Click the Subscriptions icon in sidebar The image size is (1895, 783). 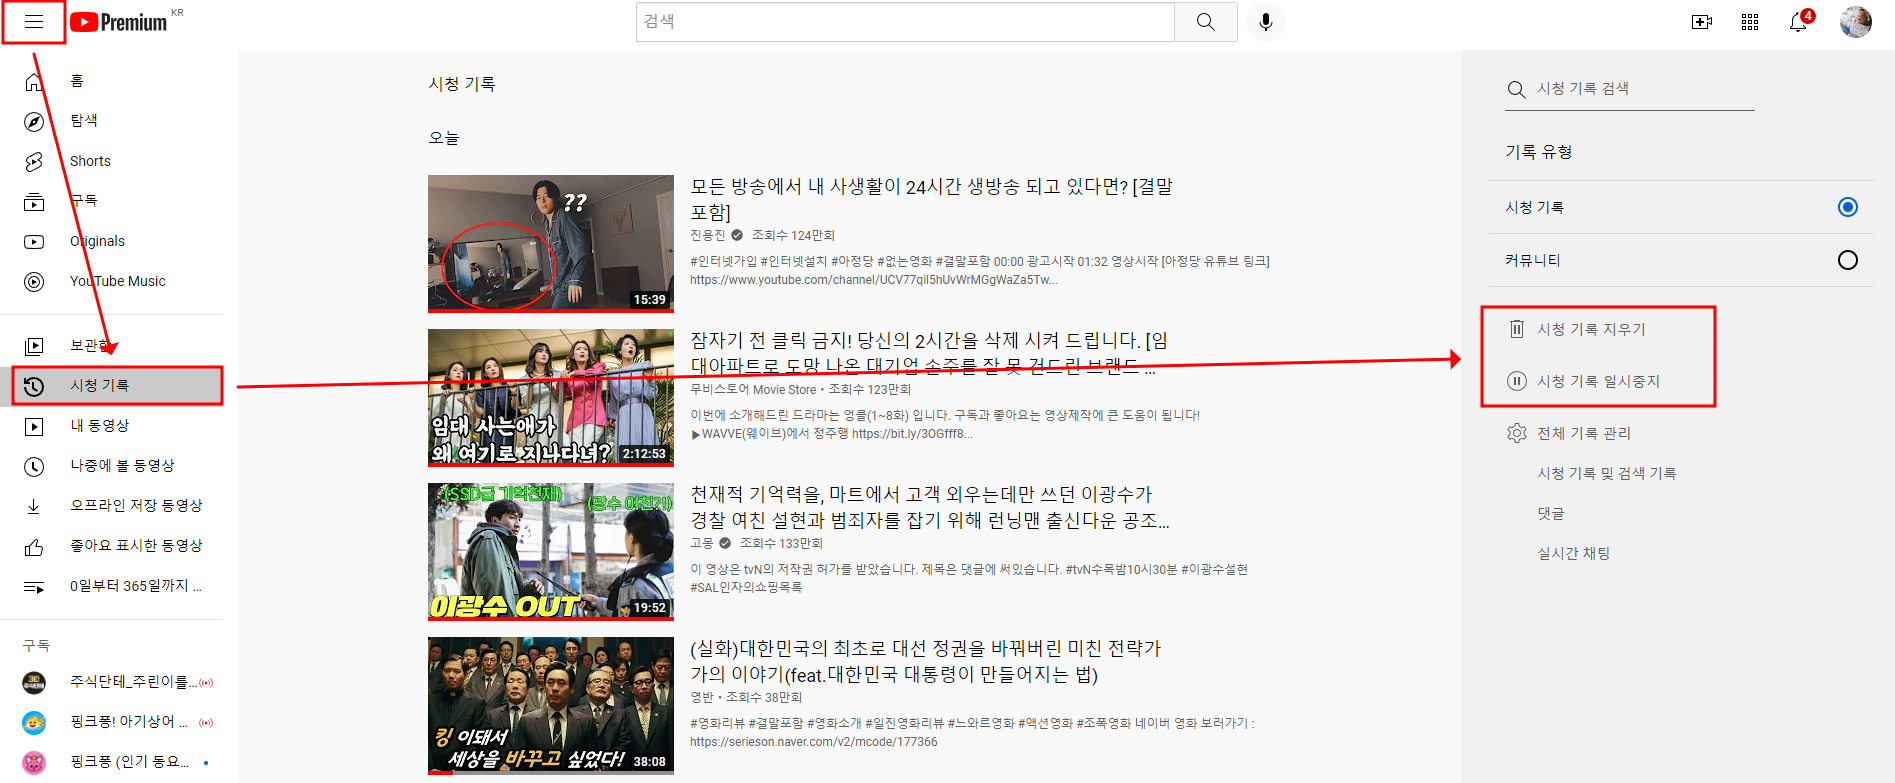(x=34, y=202)
